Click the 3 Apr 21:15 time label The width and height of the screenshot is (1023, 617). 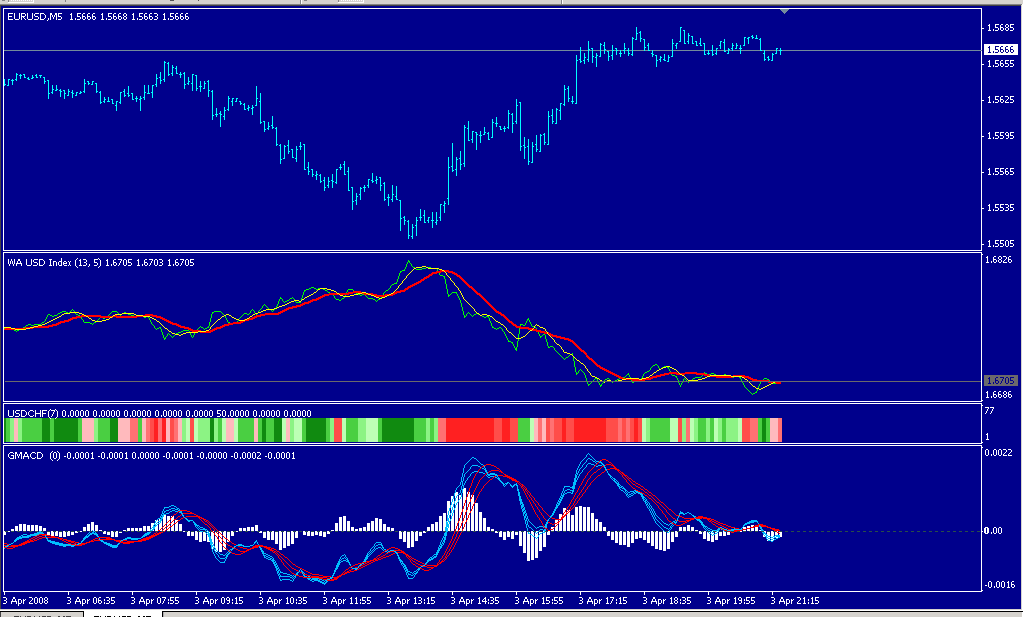click(795, 600)
